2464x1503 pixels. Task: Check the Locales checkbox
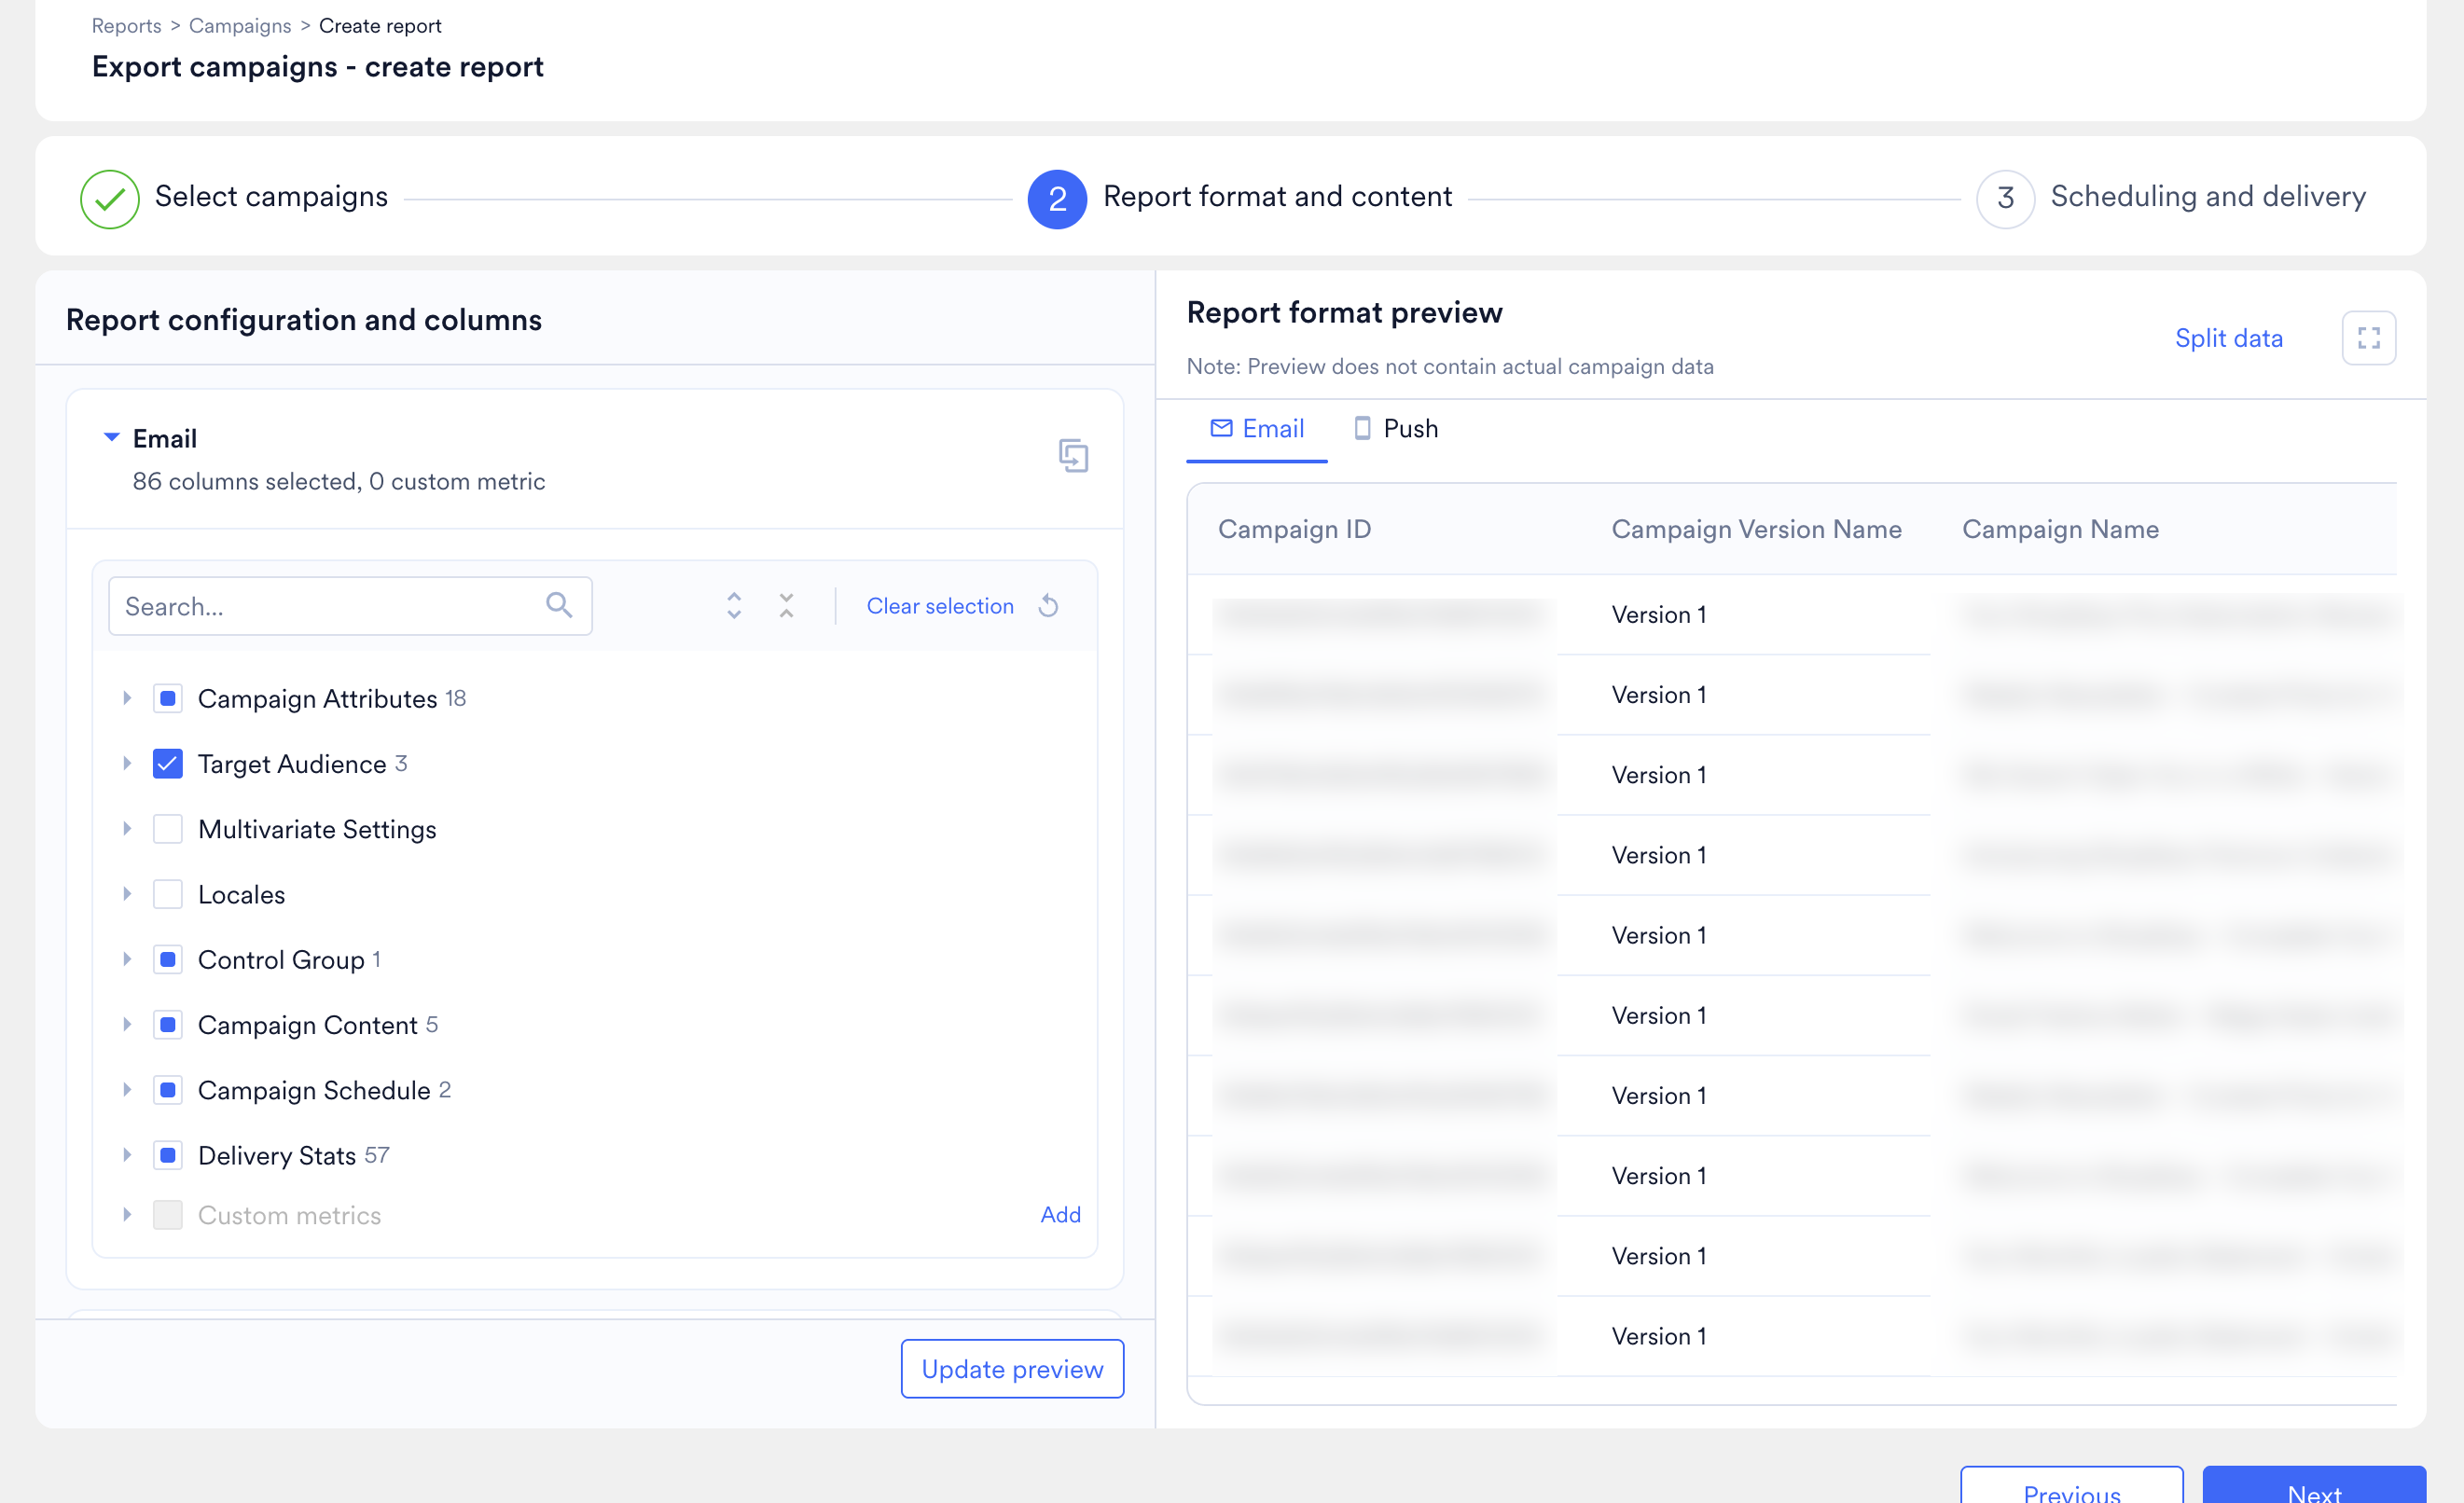pyautogui.click(x=168, y=893)
